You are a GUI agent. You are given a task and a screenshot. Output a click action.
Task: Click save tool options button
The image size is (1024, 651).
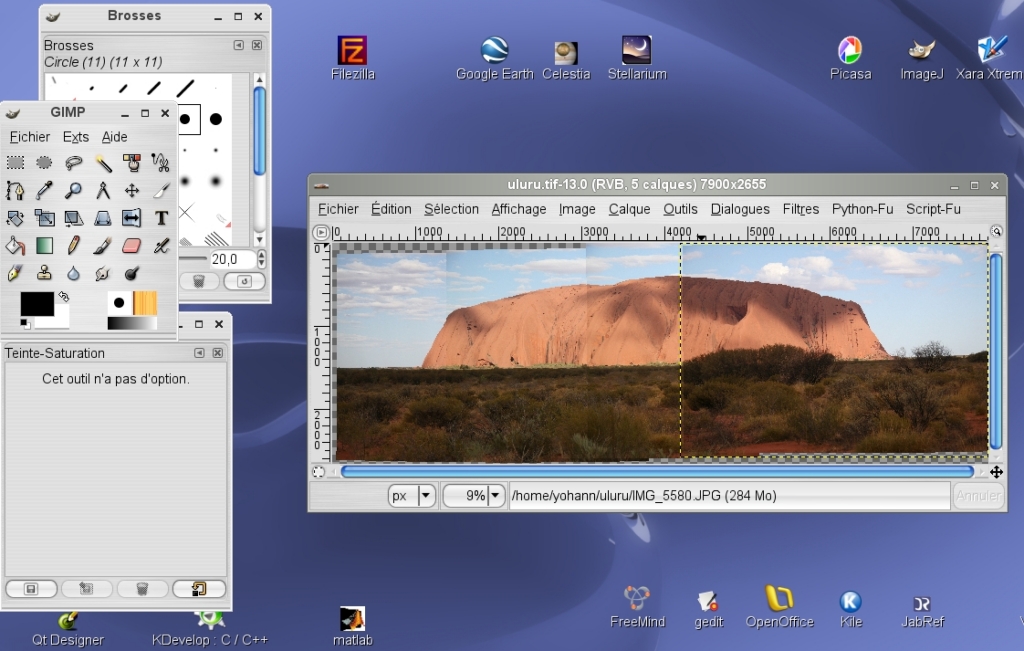point(31,589)
